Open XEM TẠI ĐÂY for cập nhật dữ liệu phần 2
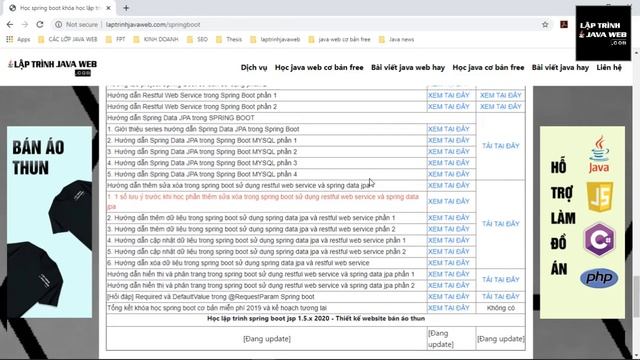 449,251
